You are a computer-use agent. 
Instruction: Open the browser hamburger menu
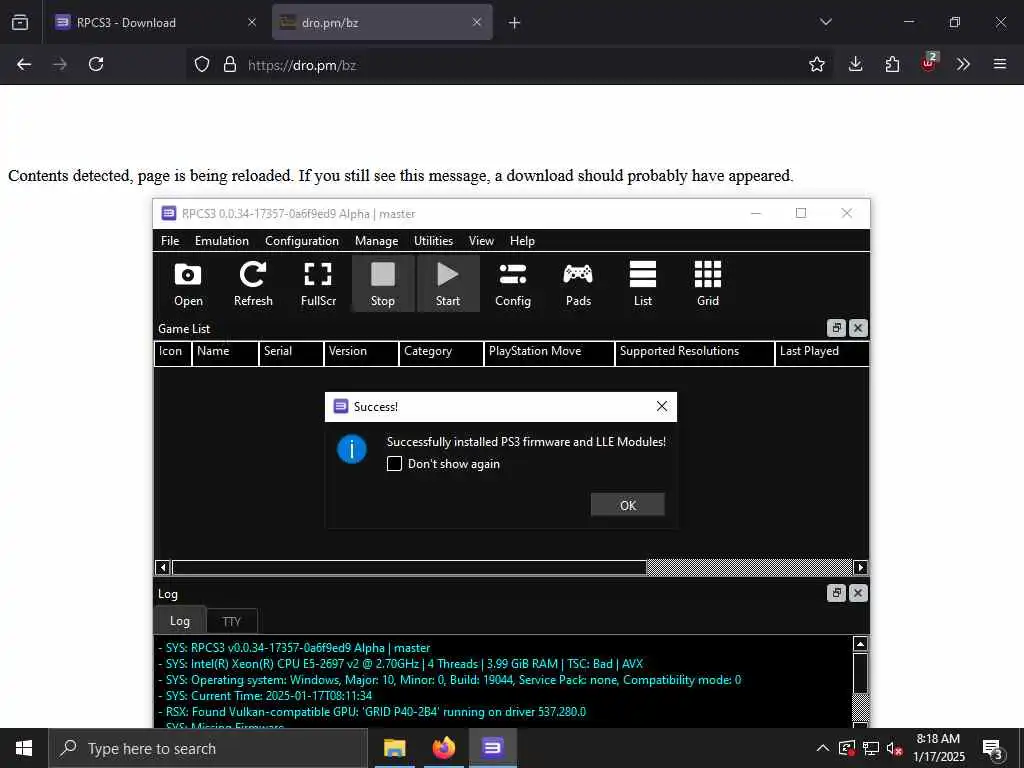1000,64
